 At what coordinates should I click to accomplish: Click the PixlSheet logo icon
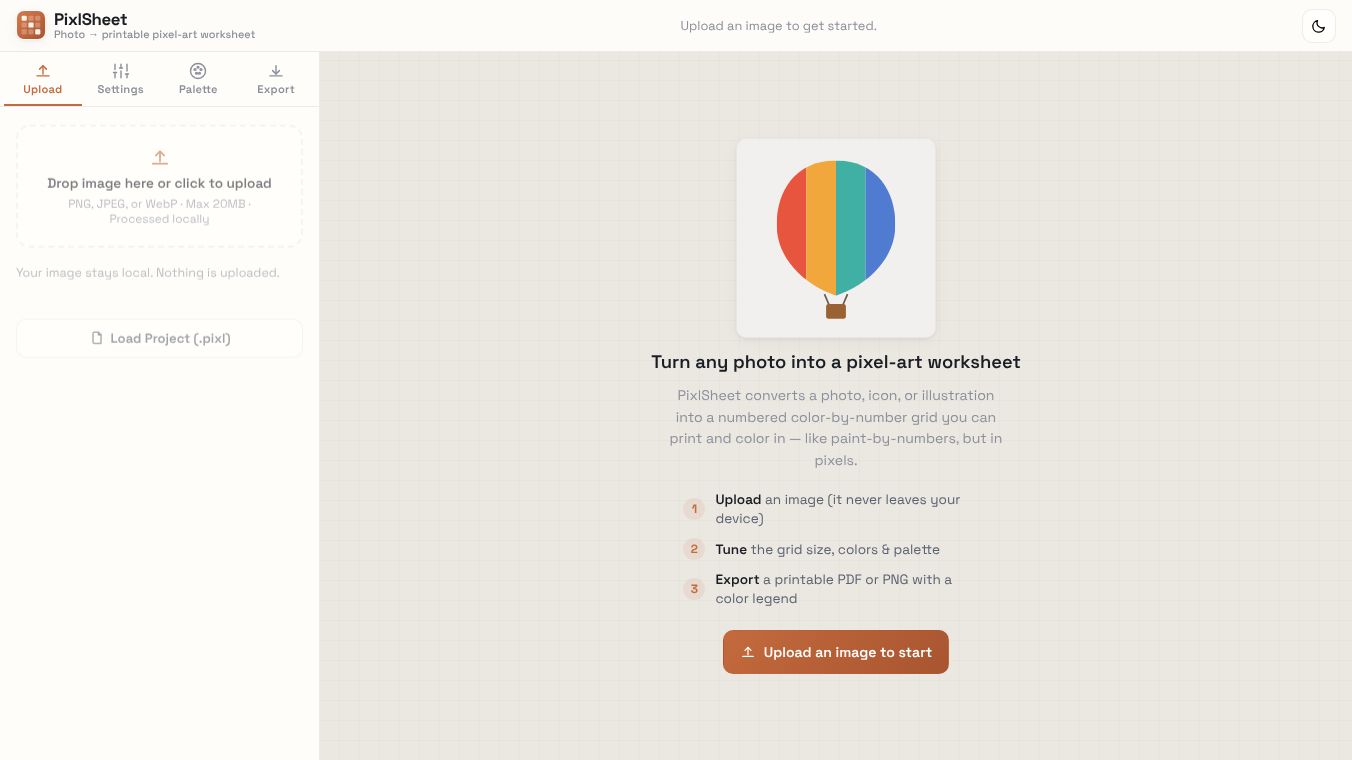tap(31, 25)
